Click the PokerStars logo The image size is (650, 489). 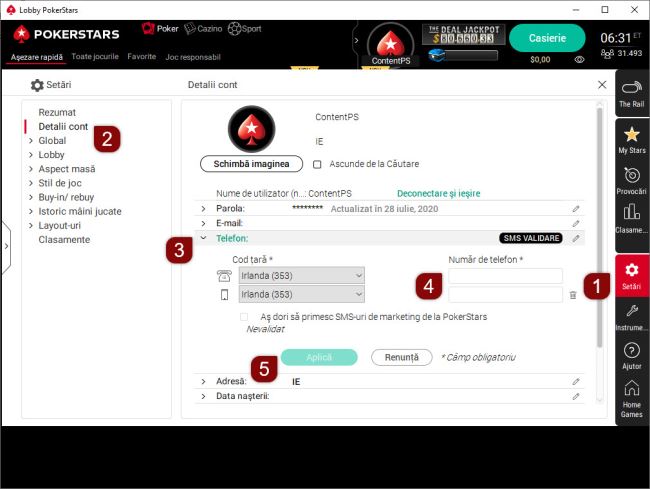pos(66,34)
